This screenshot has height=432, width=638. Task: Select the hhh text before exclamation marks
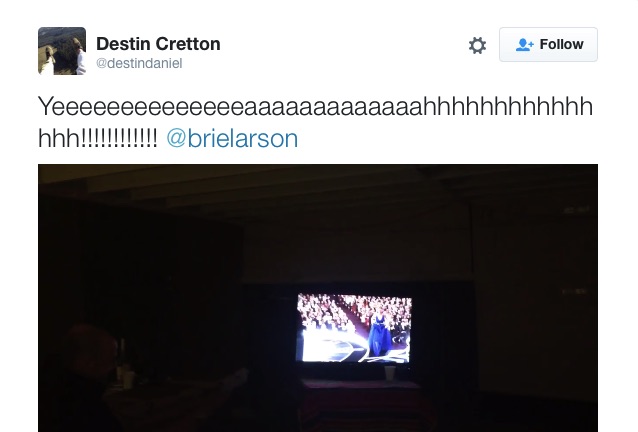pos(60,139)
